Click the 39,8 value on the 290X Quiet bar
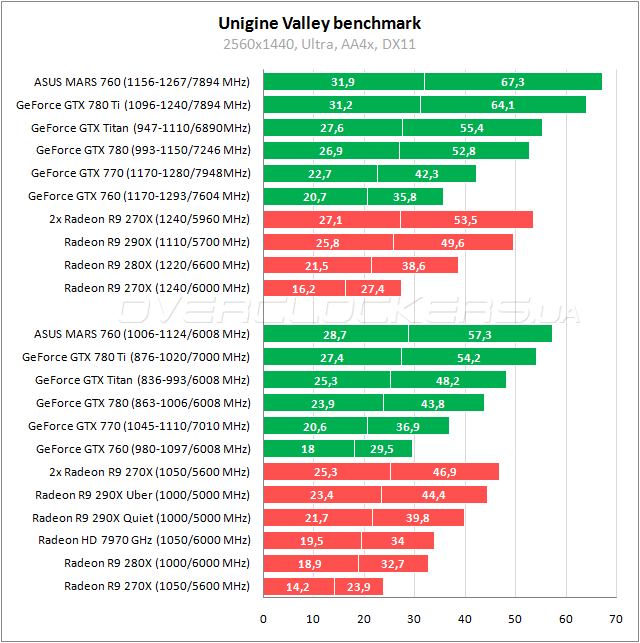Image resolution: width=640 pixels, height=643 pixels. point(418,517)
